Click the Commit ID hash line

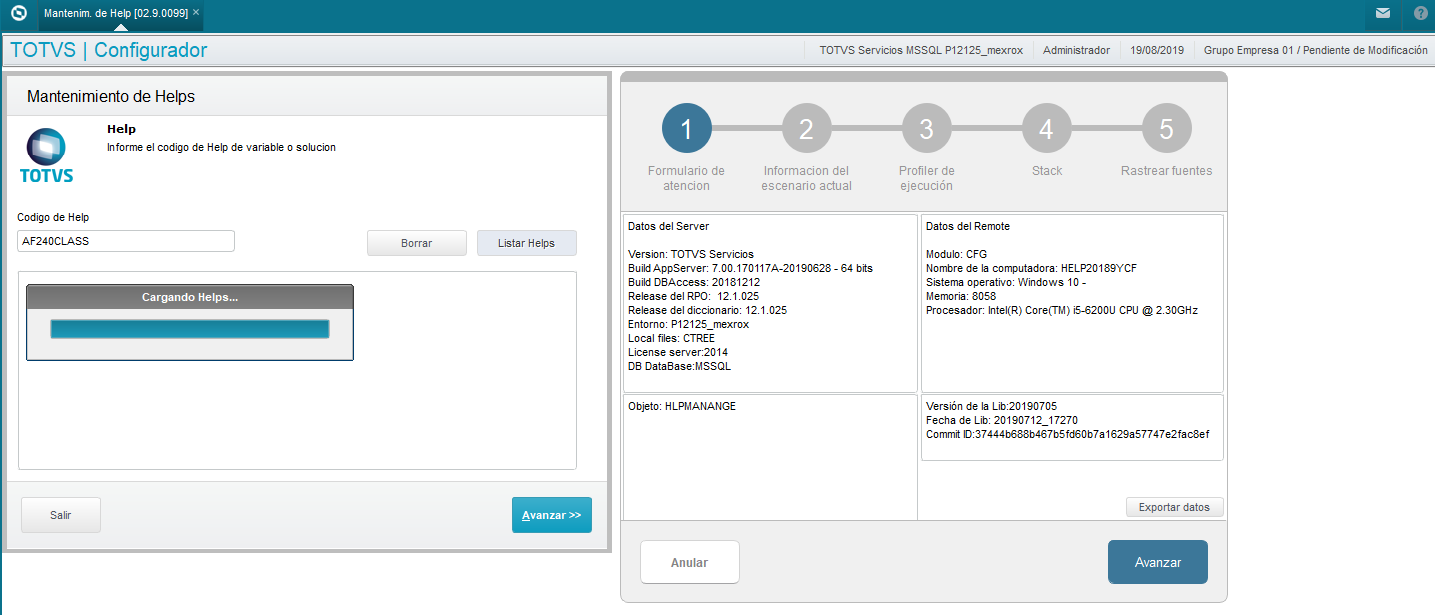click(1068, 434)
